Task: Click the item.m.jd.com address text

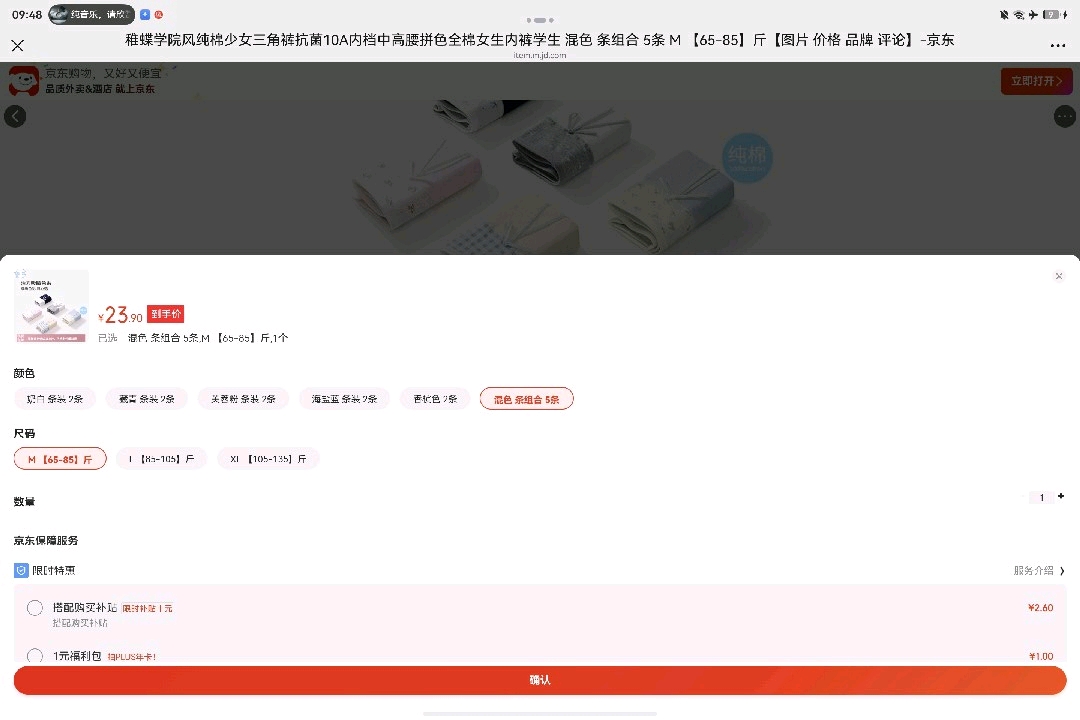Action: tap(540, 55)
